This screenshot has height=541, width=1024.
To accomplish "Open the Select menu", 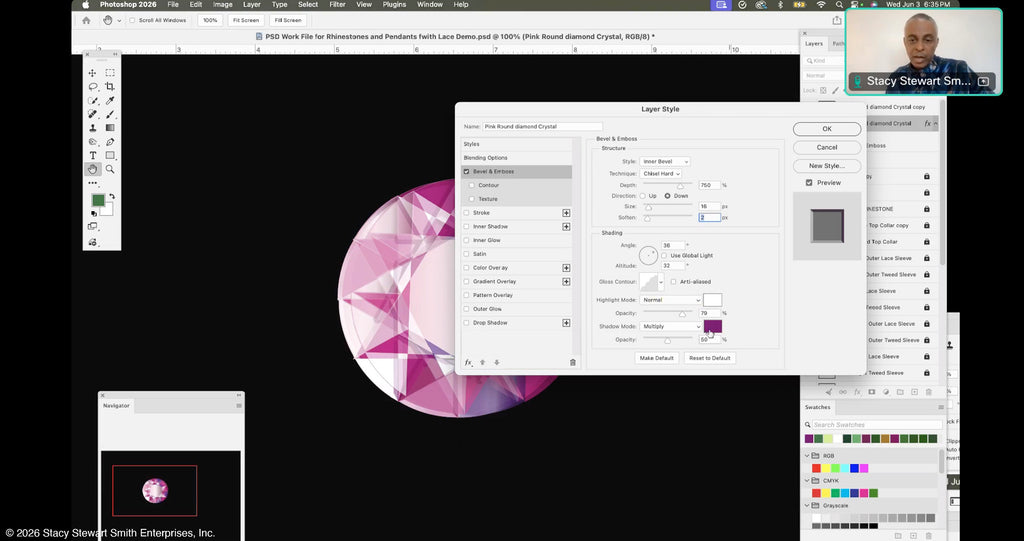I will tap(308, 5).
